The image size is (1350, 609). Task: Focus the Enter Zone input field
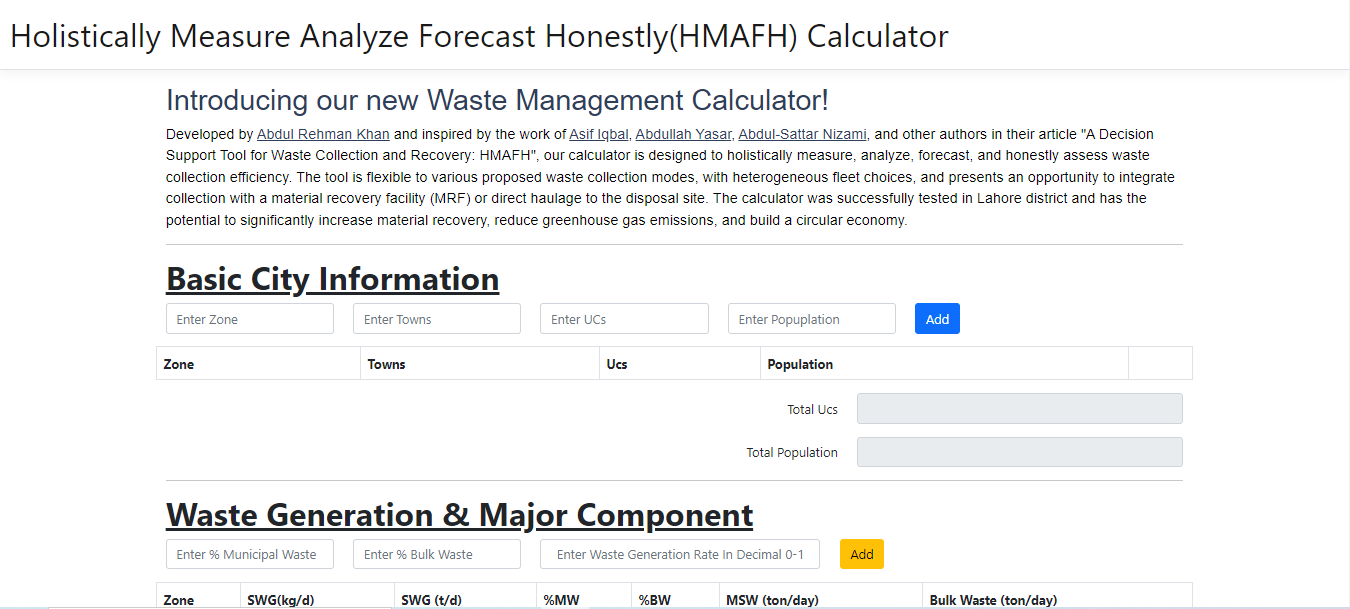pyautogui.click(x=250, y=319)
